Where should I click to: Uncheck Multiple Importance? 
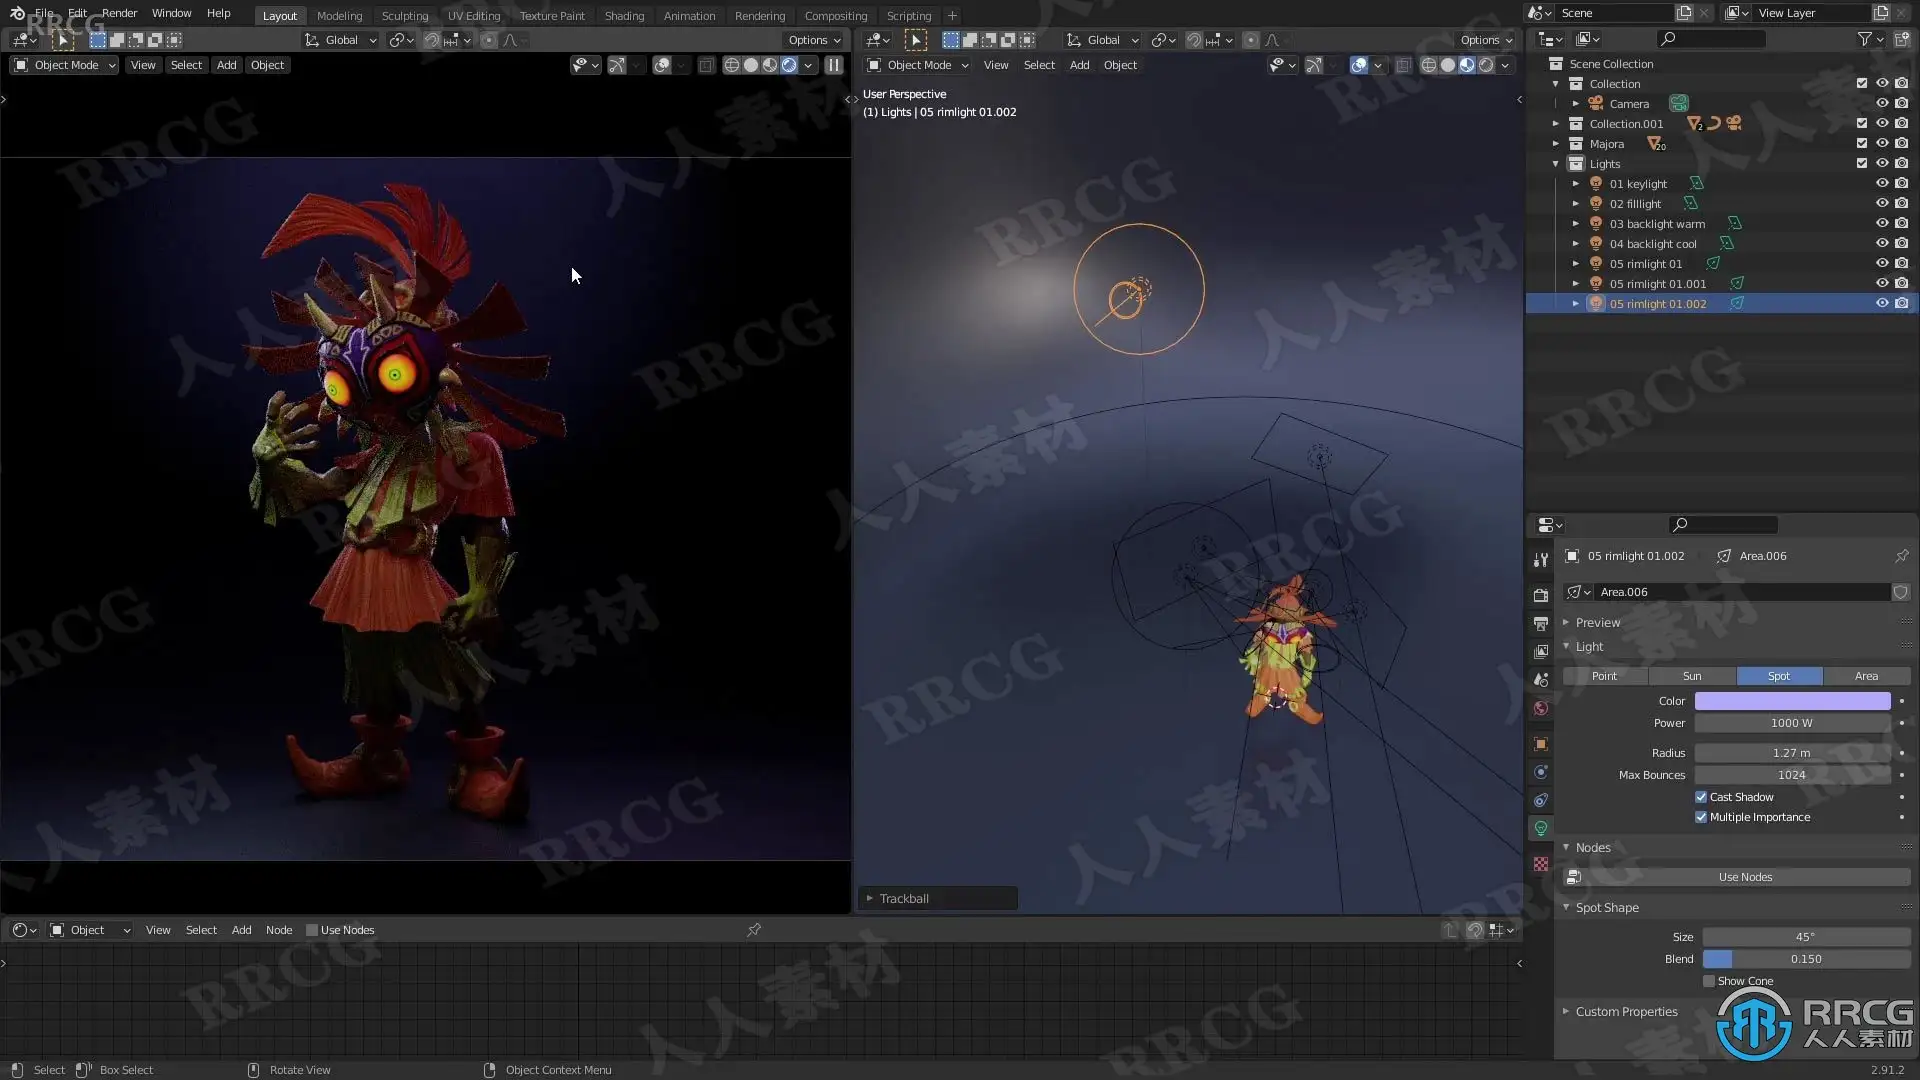coord(1701,817)
